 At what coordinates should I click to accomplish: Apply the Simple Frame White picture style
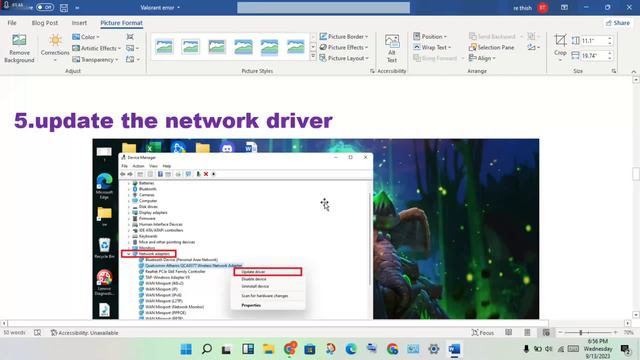164,47
